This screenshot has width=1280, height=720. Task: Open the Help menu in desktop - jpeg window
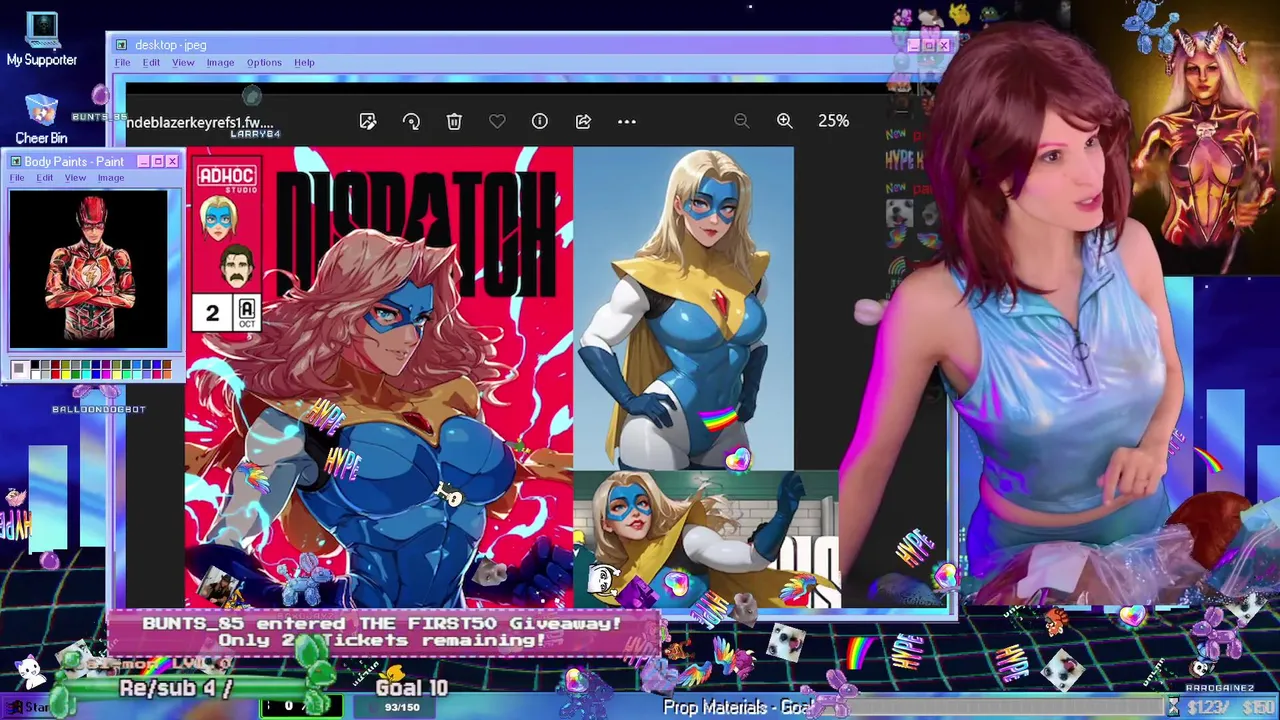304,62
